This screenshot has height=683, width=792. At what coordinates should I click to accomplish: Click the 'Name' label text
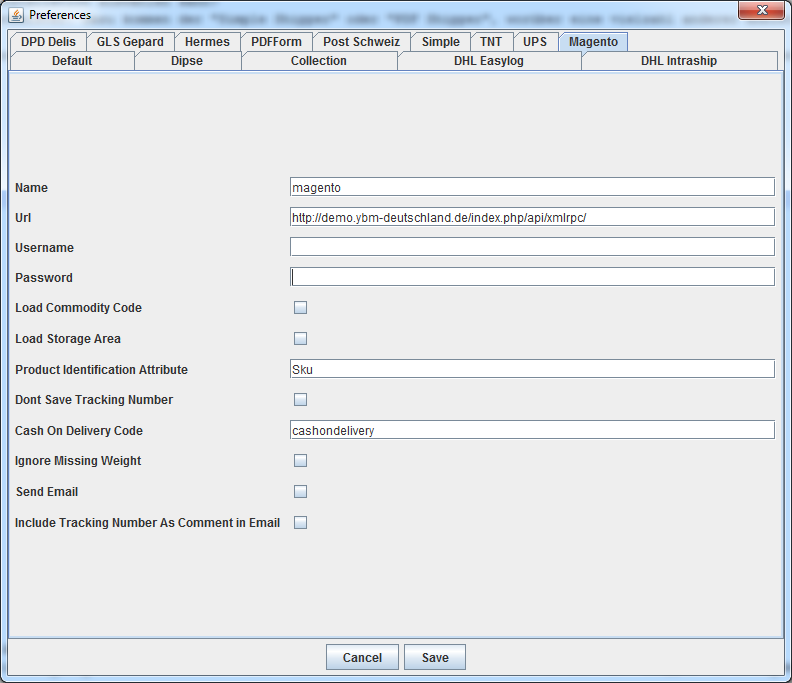tap(31, 187)
